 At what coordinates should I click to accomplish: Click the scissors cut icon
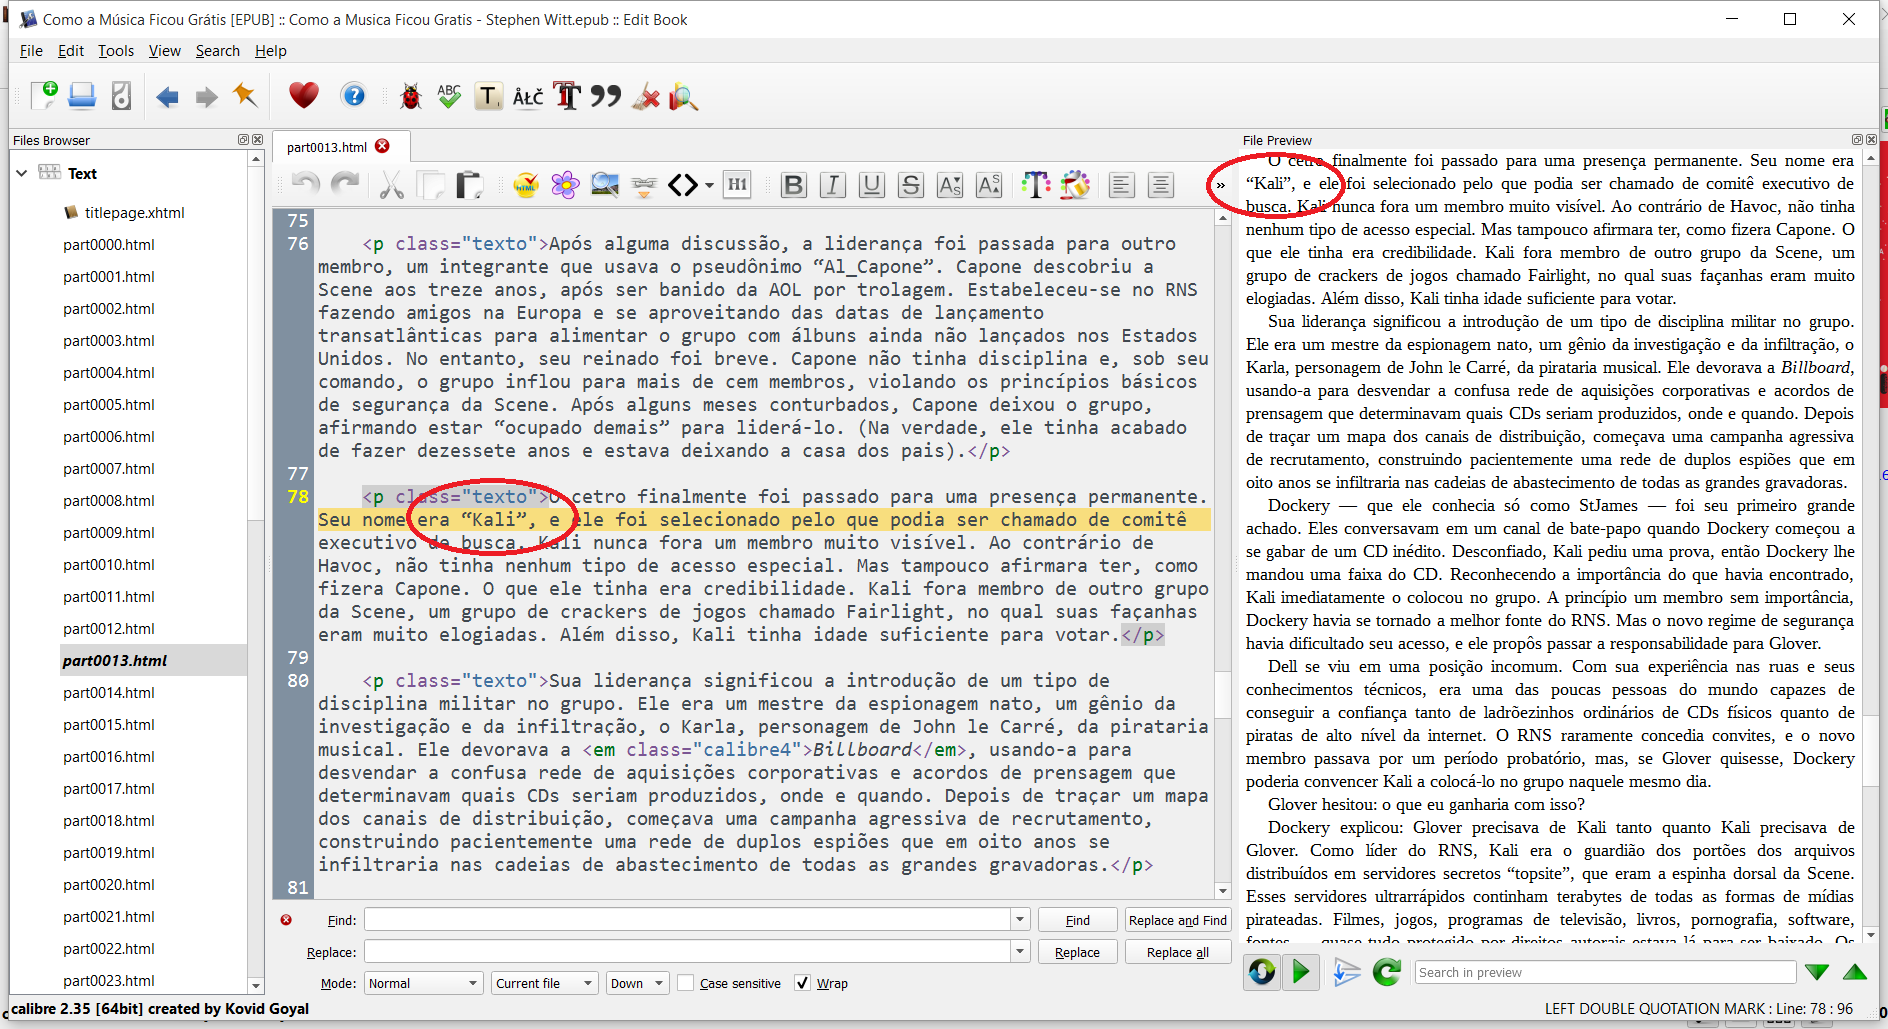[x=391, y=185]
